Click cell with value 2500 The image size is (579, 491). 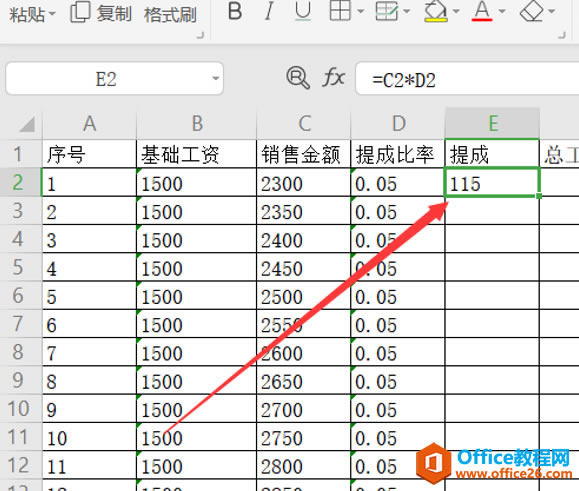click(304, 296)
